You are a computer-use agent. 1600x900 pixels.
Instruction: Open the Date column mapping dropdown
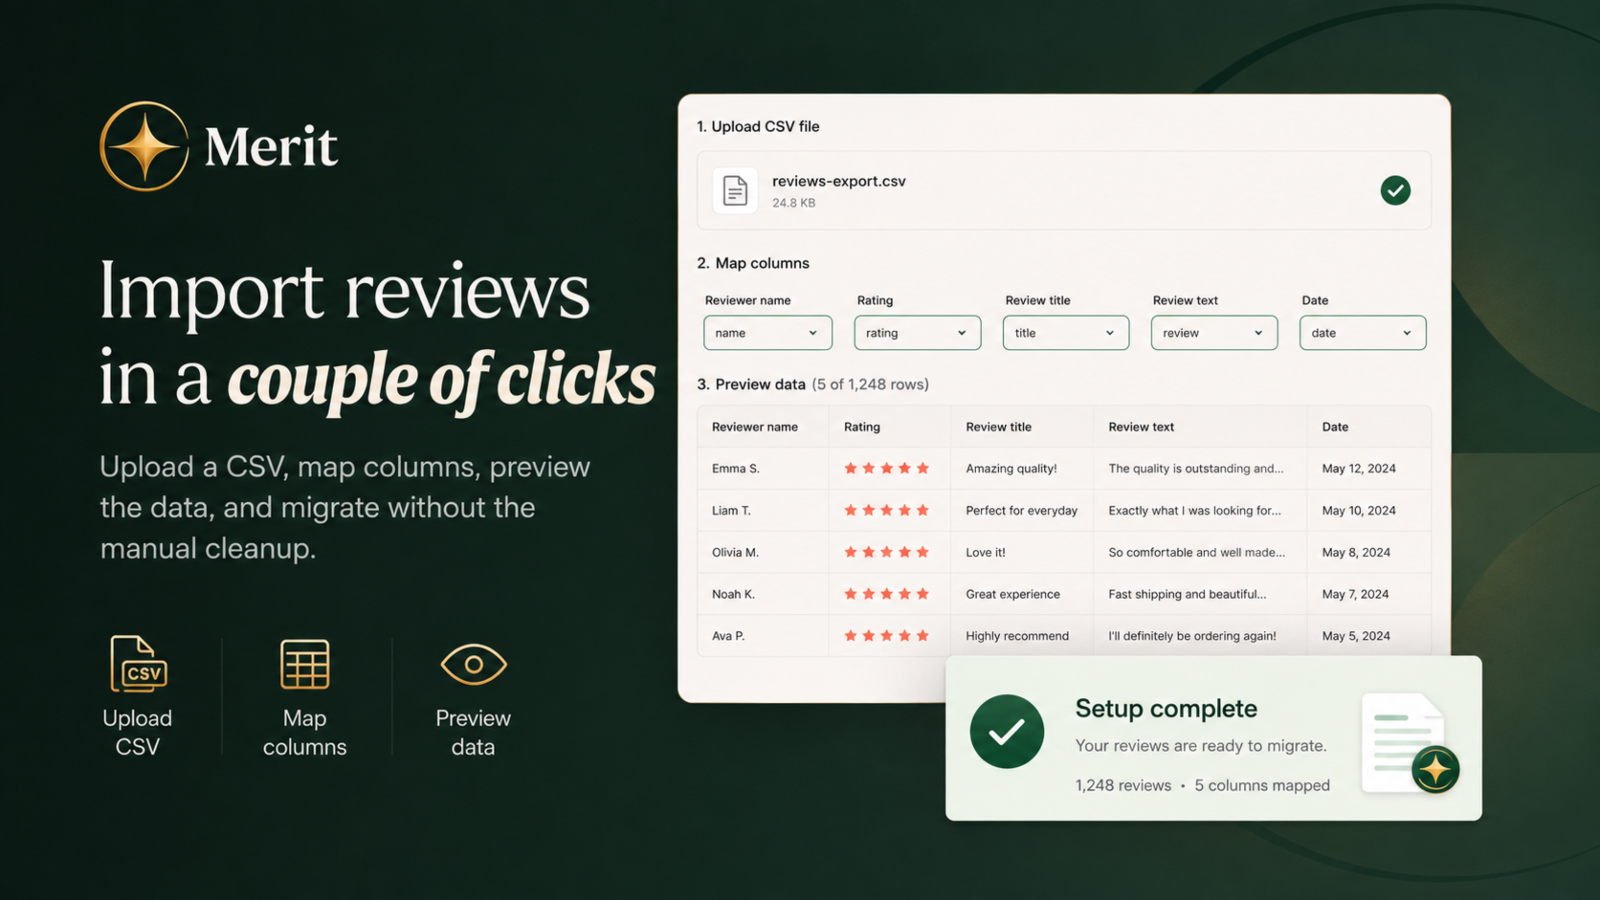pos(1363,333)
